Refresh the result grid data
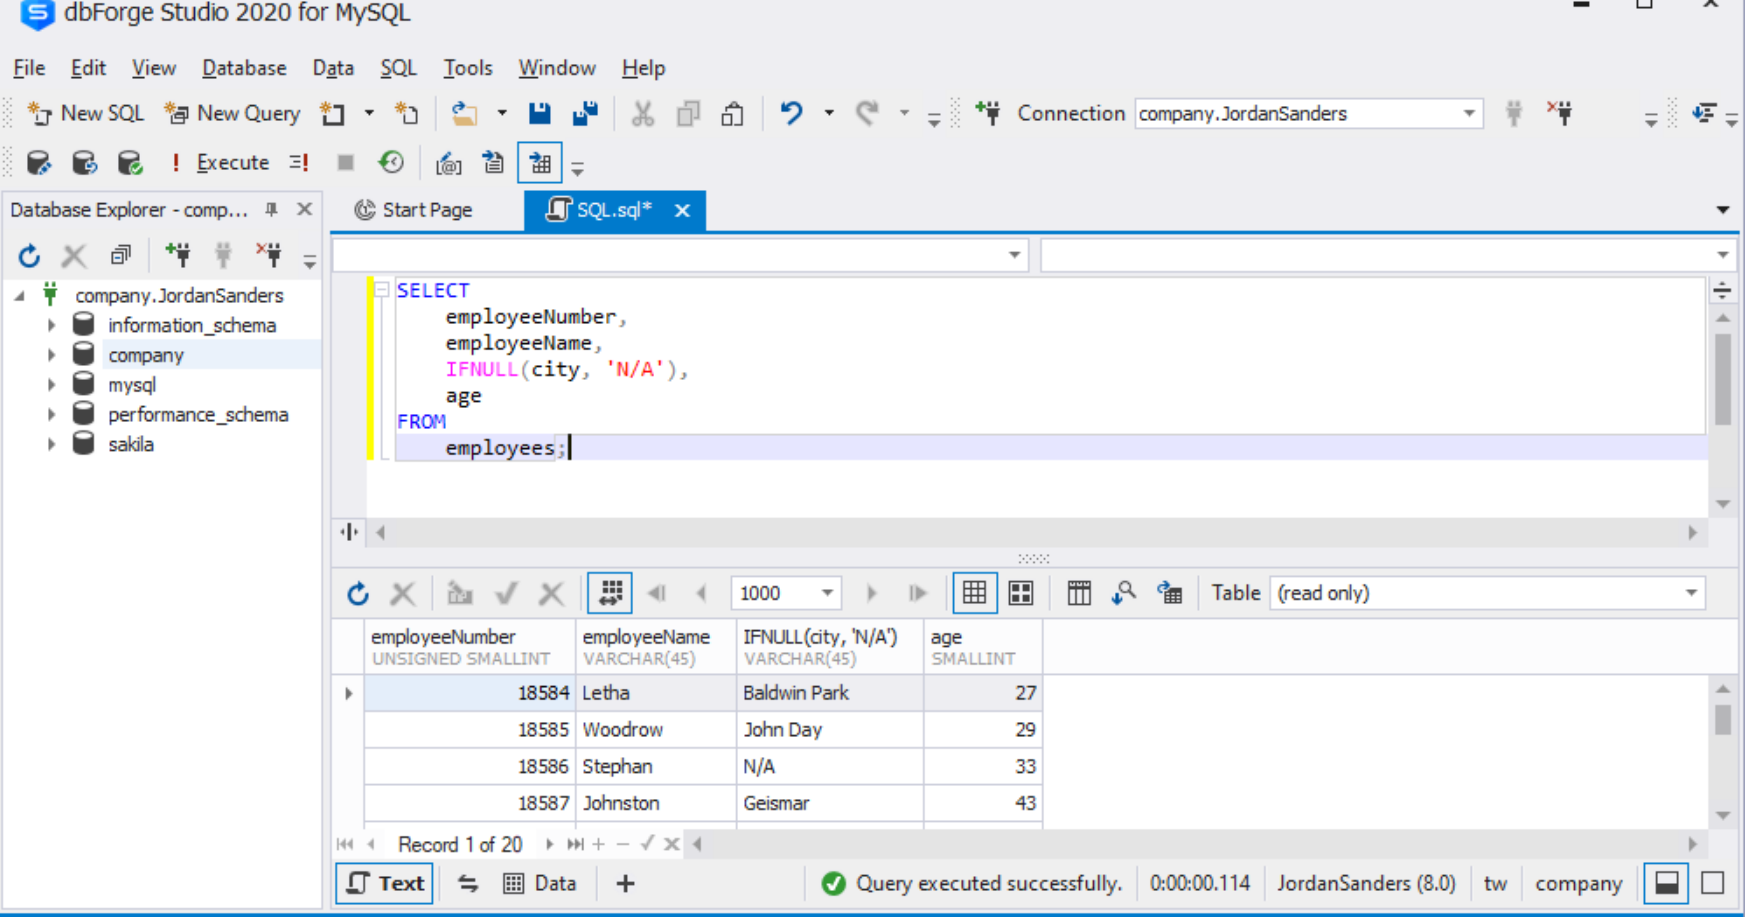Image resolution: width=1746 pixels, height=917 pixels. (x=358, y=594)
